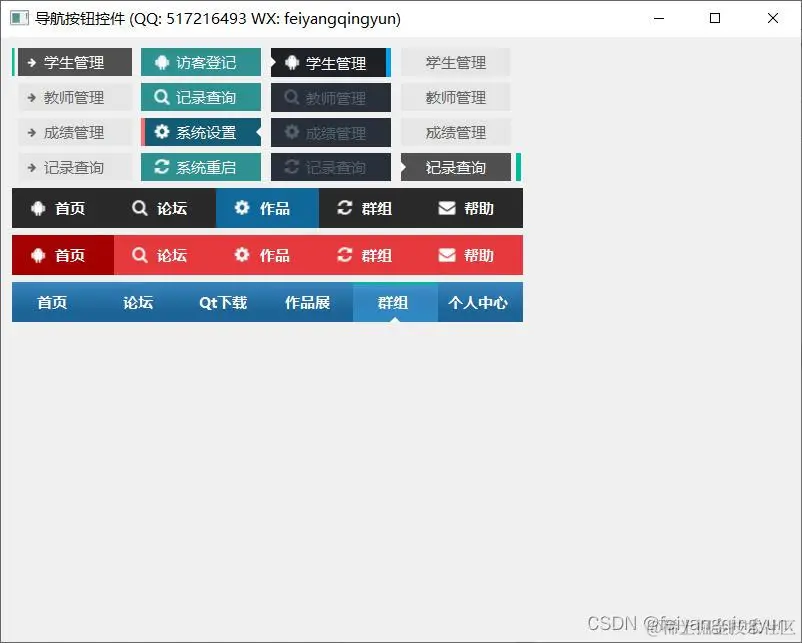The height and width of the screenshot is (643, 802).
Task: Expand the 教师管理 arrow button
Action: coord(72,97)
